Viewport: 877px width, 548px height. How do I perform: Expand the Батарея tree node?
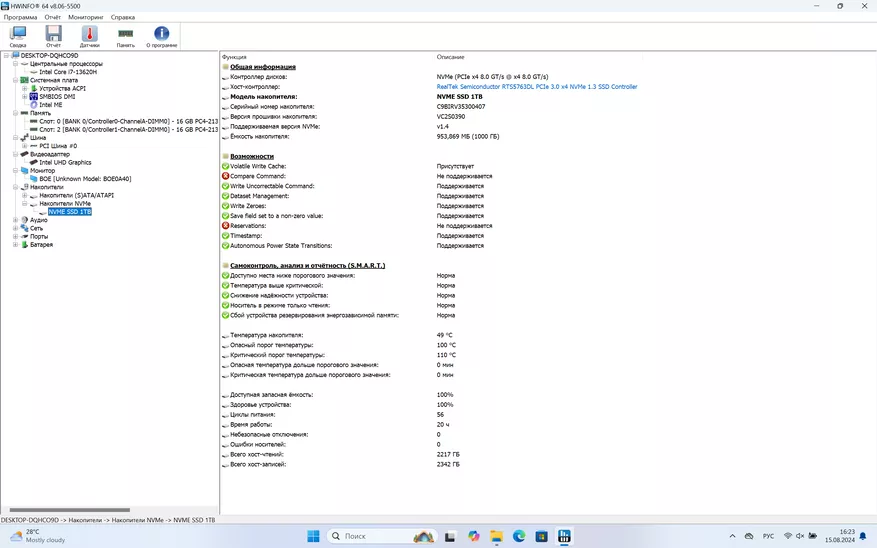point(15,244)
